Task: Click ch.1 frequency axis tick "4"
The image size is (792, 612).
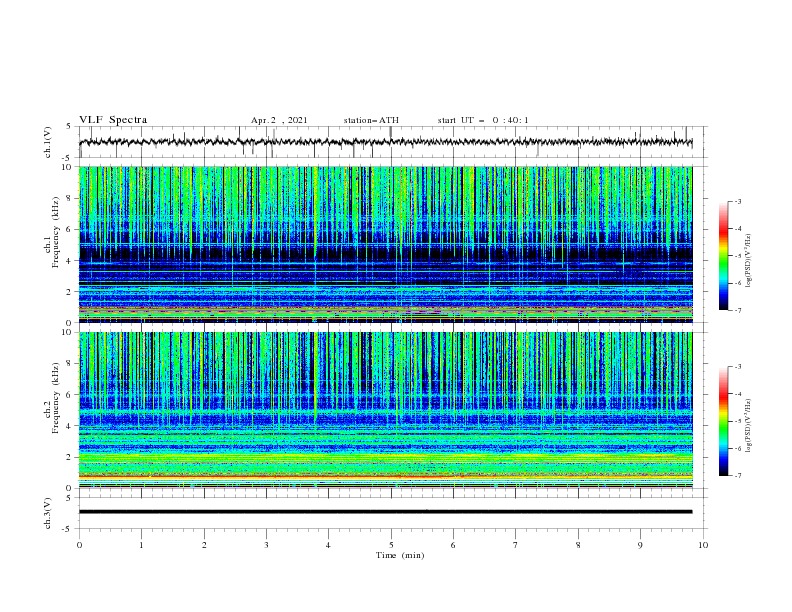Action: click(71, 261)
